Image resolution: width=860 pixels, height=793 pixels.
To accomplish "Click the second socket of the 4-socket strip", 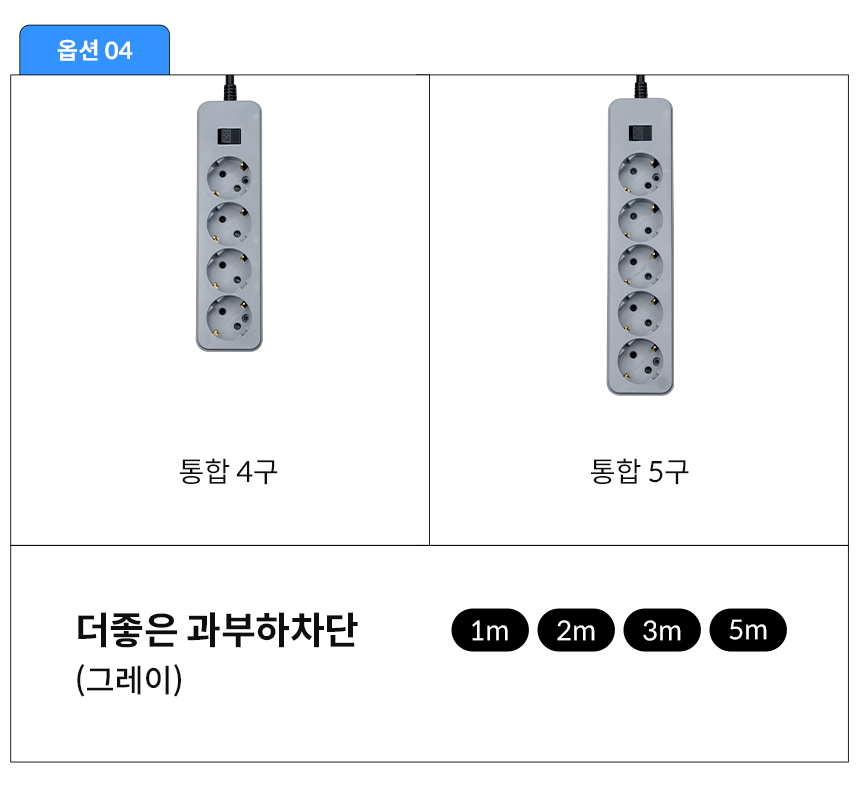I will [x=228, y=227].
